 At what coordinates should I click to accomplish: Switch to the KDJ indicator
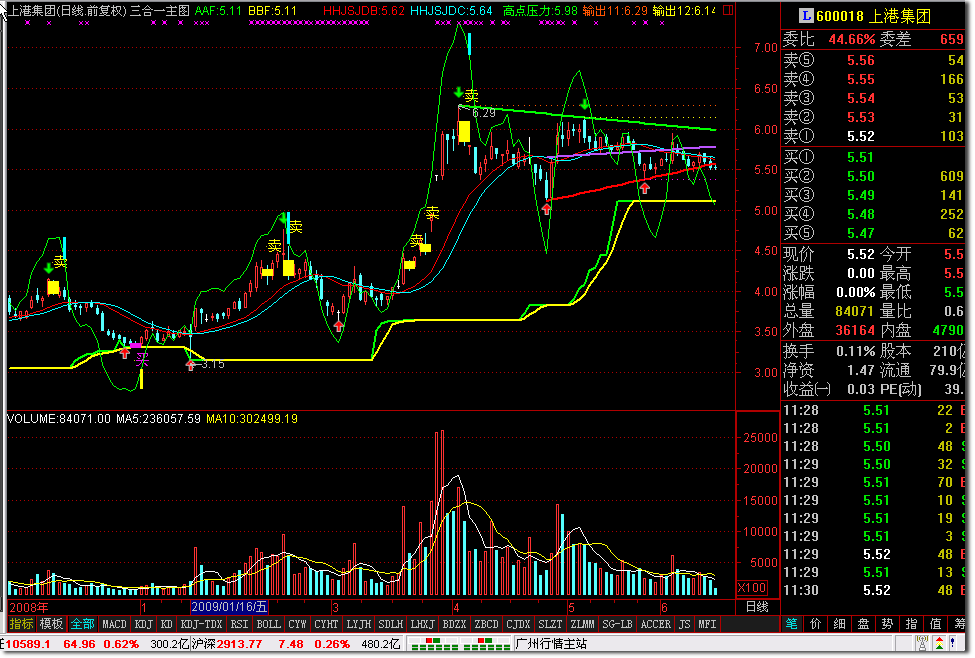pos(144,624)
